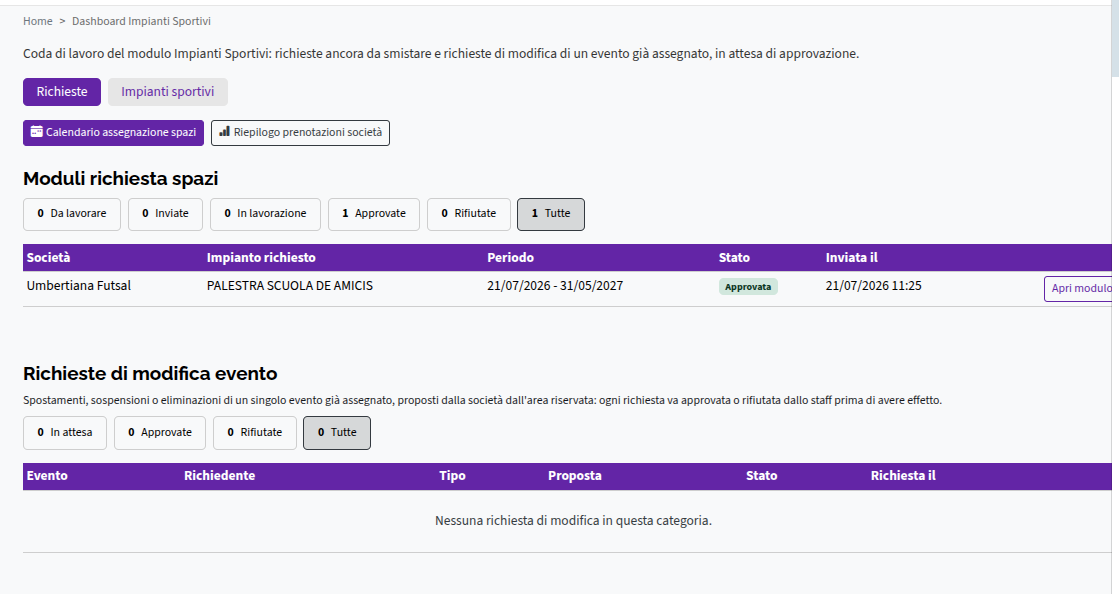Click the Approvata status badge
The image size is (1119, 594).
click(748, 286)
